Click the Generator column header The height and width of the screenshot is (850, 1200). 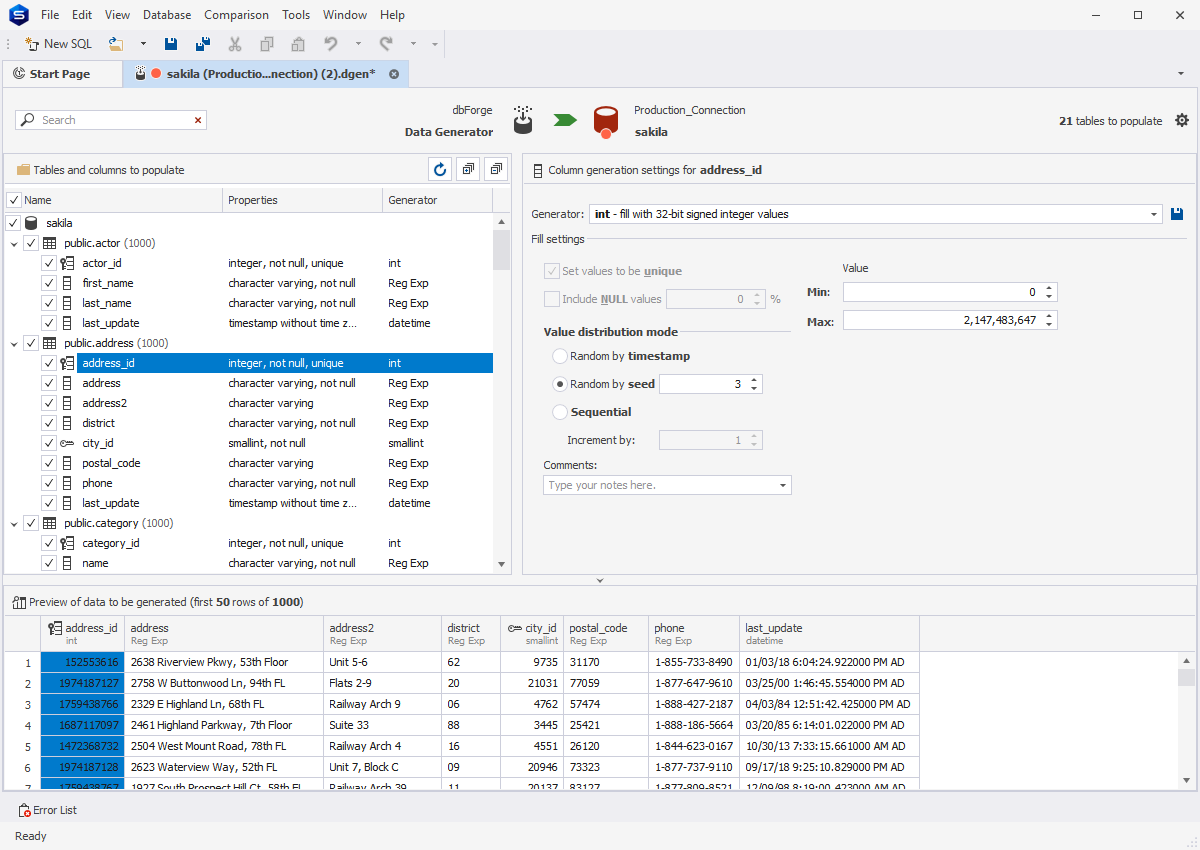coord(437,200)
